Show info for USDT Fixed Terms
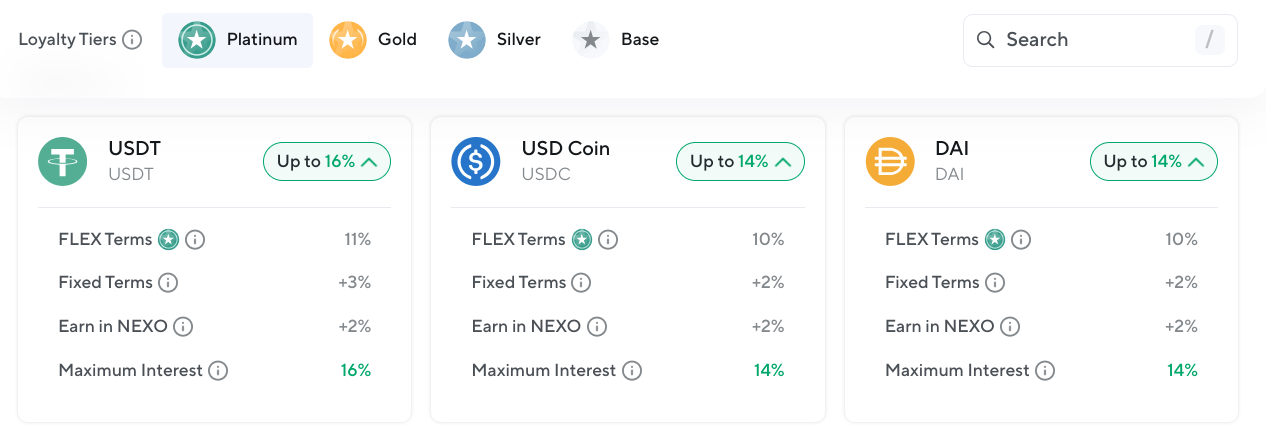 click(168, 283)
